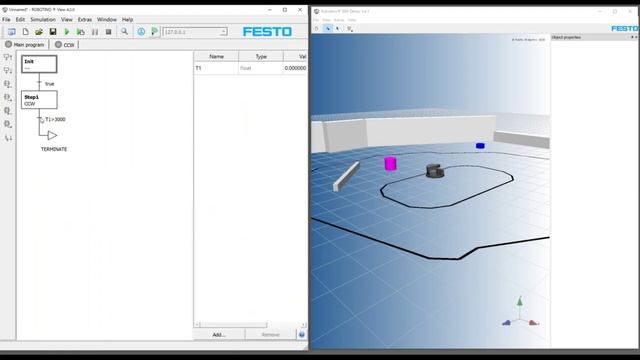Click the third sidebar branch icon
The width and height of the screenshot is (640, 360).
pos(8,84)
